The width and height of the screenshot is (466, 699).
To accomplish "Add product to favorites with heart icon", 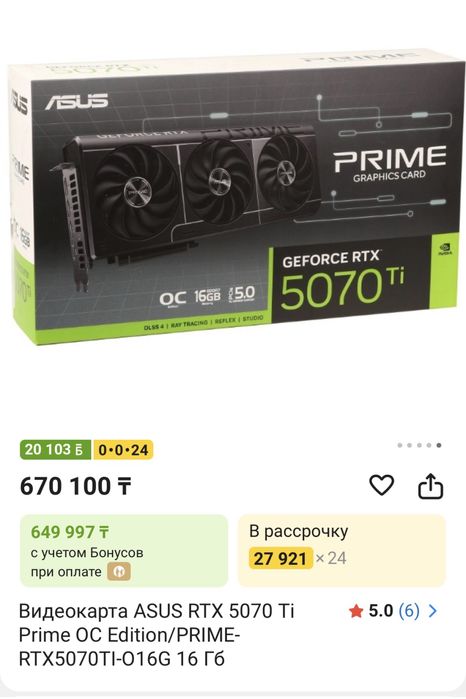I will 382,485.
